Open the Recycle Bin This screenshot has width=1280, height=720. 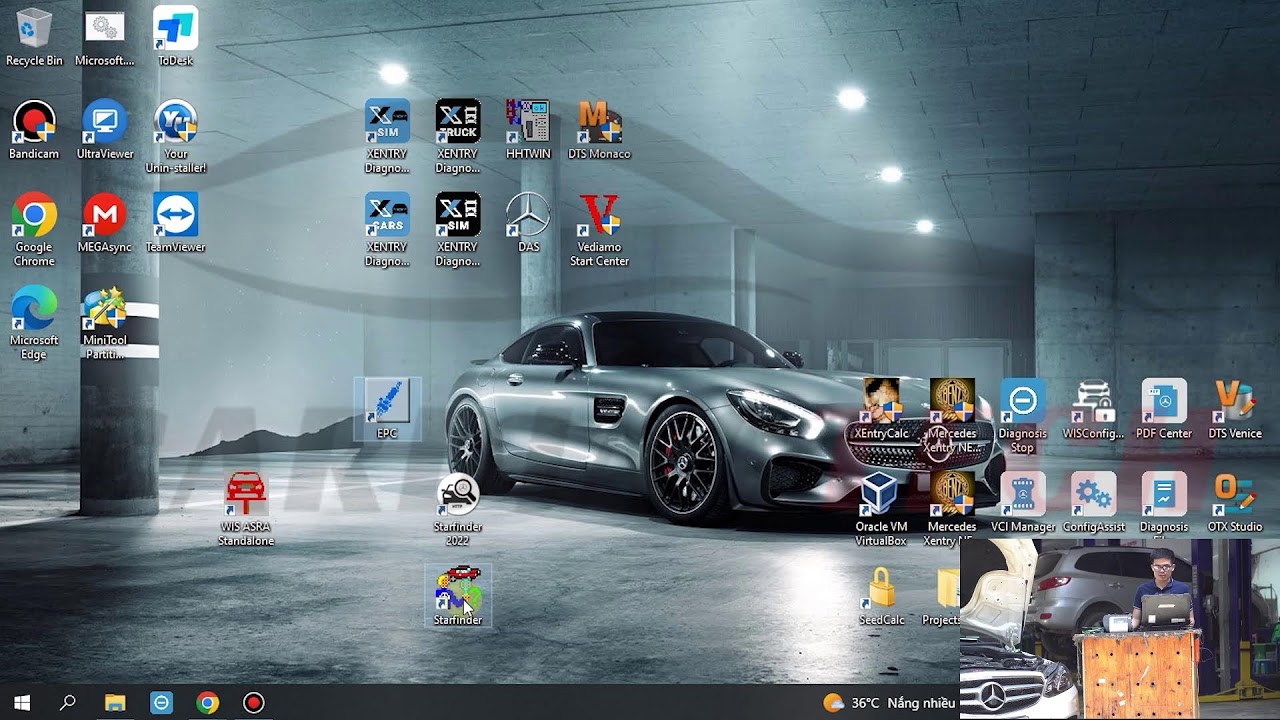click(34, 30)
